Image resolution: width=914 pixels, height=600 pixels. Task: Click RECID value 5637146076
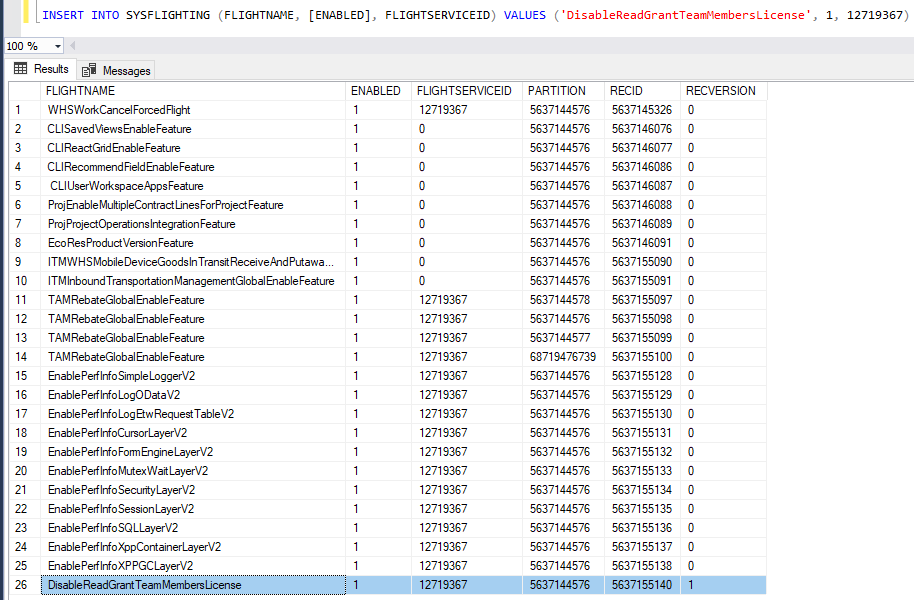click(642, 129)
